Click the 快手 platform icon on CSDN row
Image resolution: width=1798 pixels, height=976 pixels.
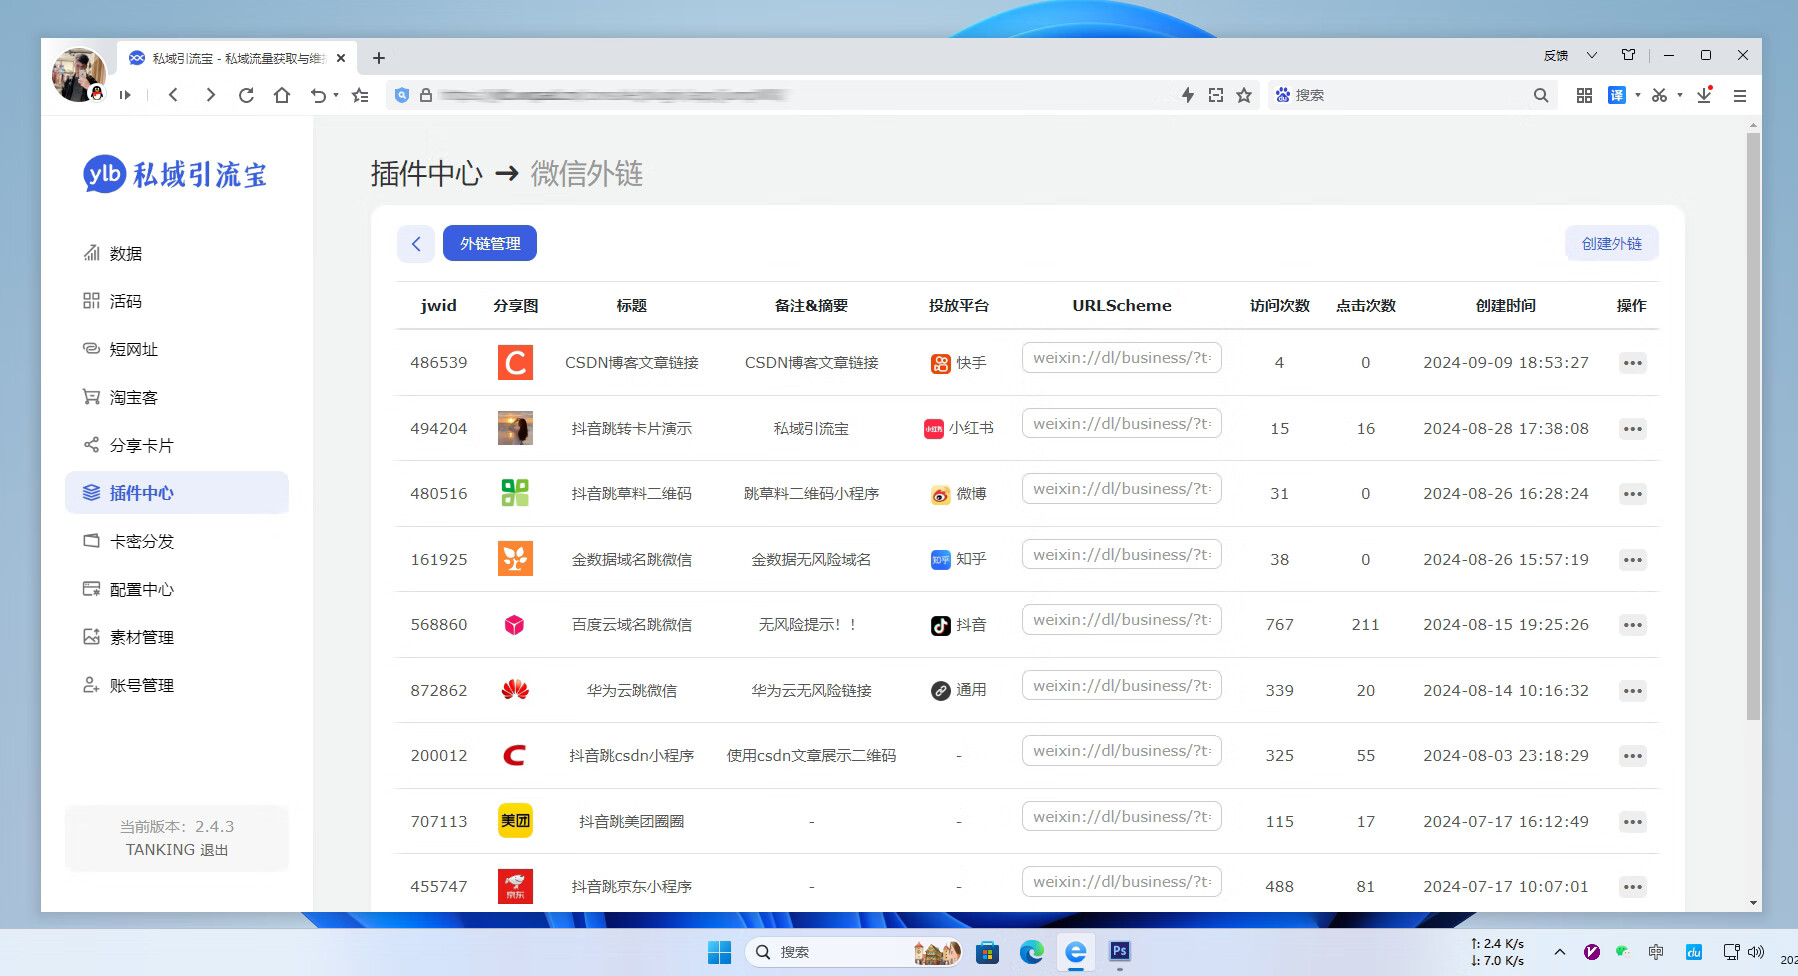pos(941,364)
